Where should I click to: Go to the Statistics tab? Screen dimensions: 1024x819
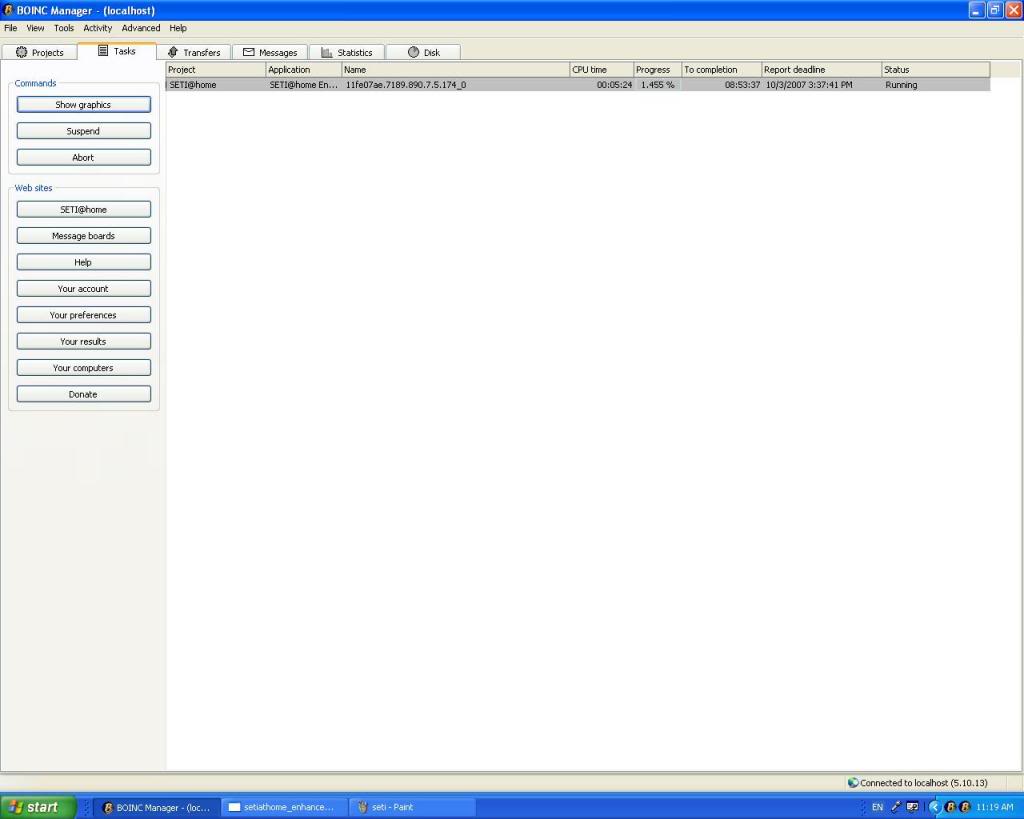[347, 52]
